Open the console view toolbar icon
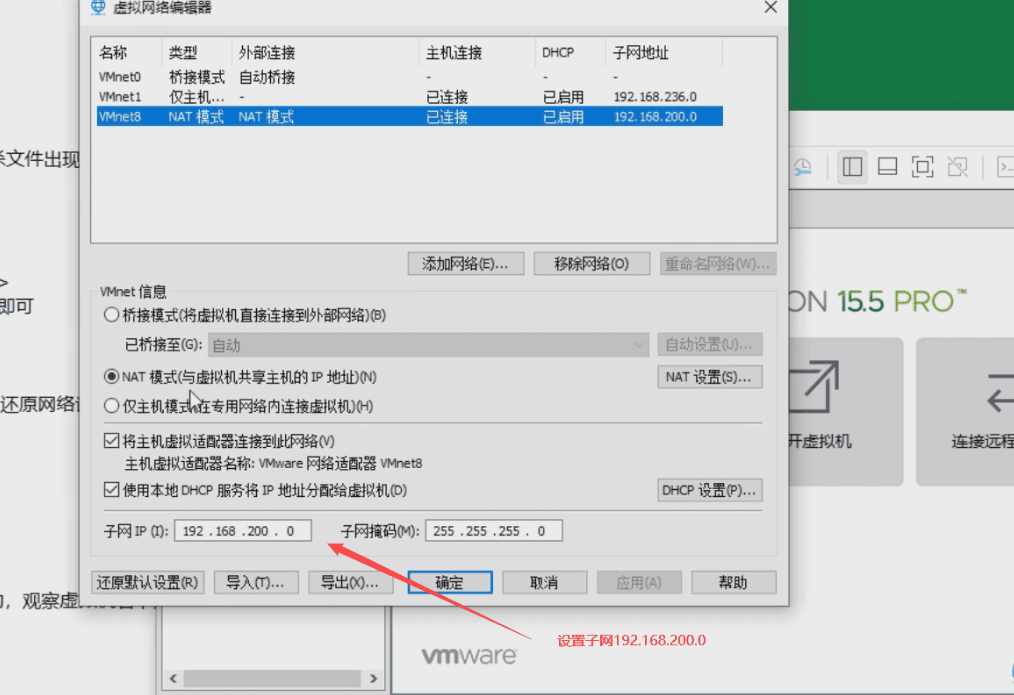 click(1003, 167)
